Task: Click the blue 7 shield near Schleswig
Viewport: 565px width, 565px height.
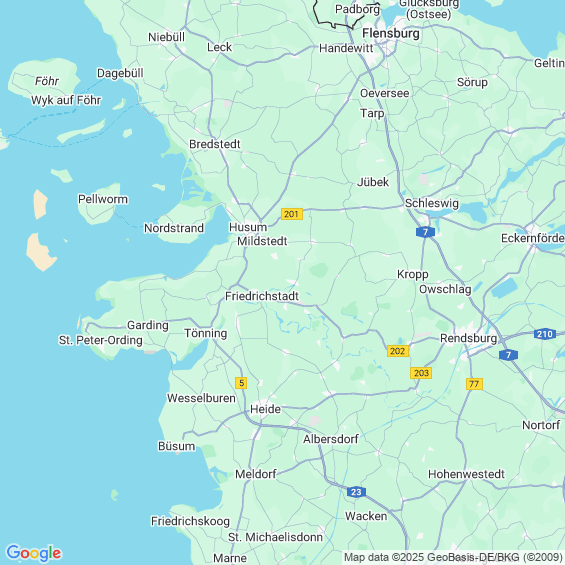Action: point(425,232)
